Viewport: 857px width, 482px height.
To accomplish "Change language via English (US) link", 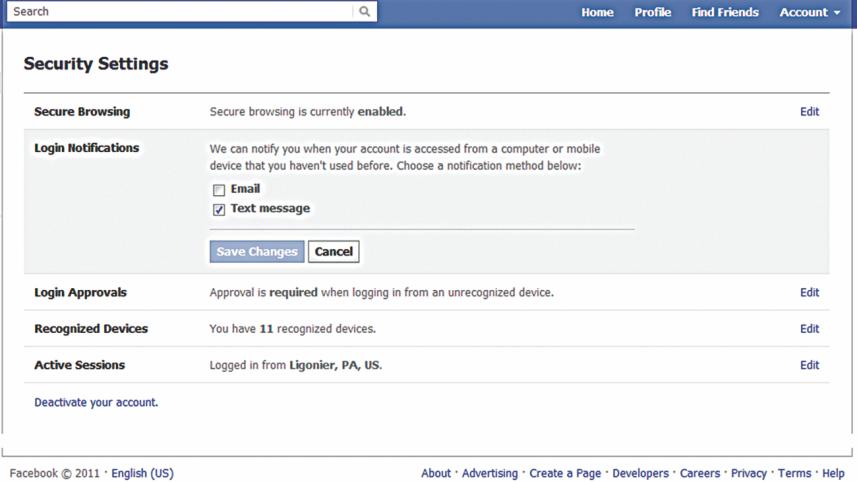I will [x=142, y=473].
